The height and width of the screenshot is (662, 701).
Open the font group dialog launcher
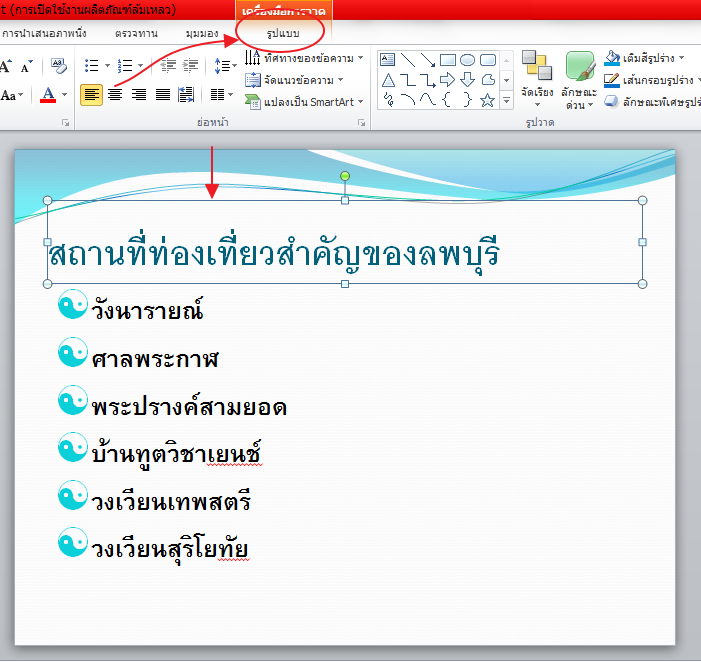(x=66, y=123)
